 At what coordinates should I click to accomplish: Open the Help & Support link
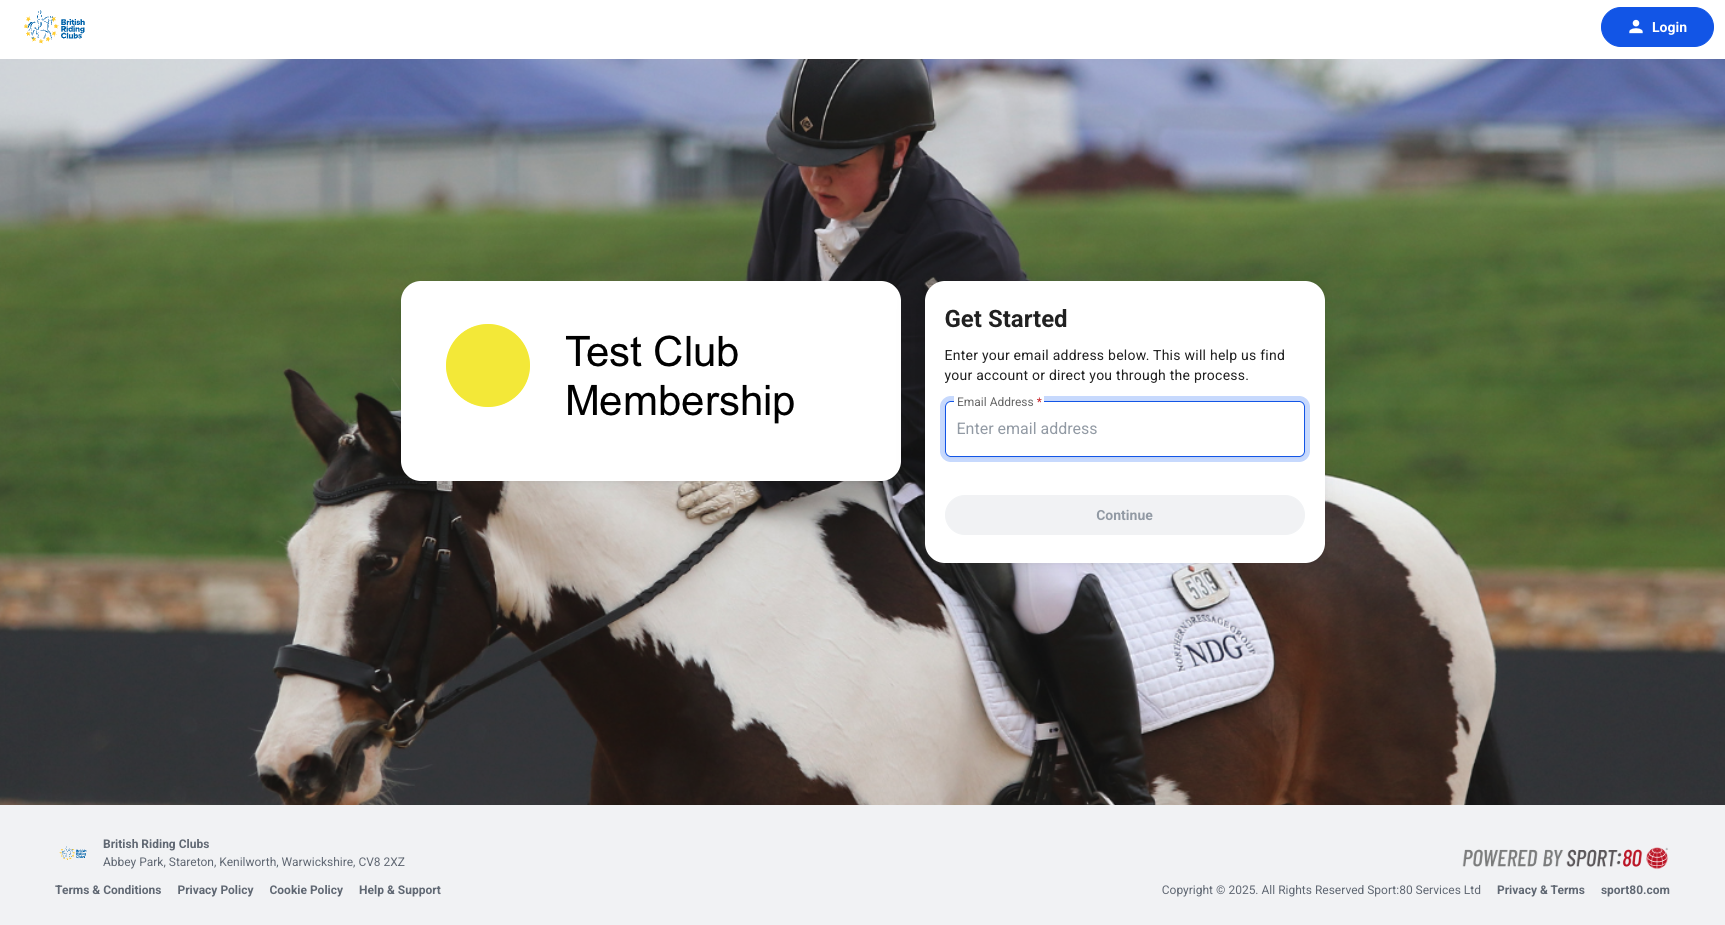[x=400, y=890]
